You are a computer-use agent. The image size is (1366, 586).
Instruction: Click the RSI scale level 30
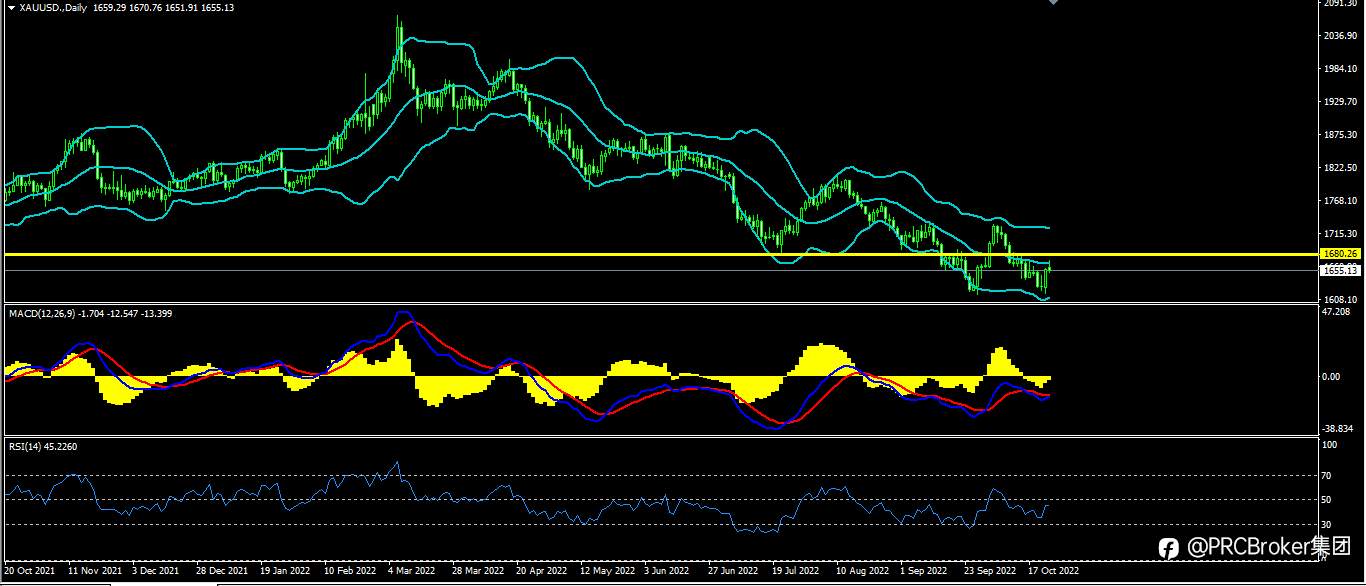point(1327,524)
